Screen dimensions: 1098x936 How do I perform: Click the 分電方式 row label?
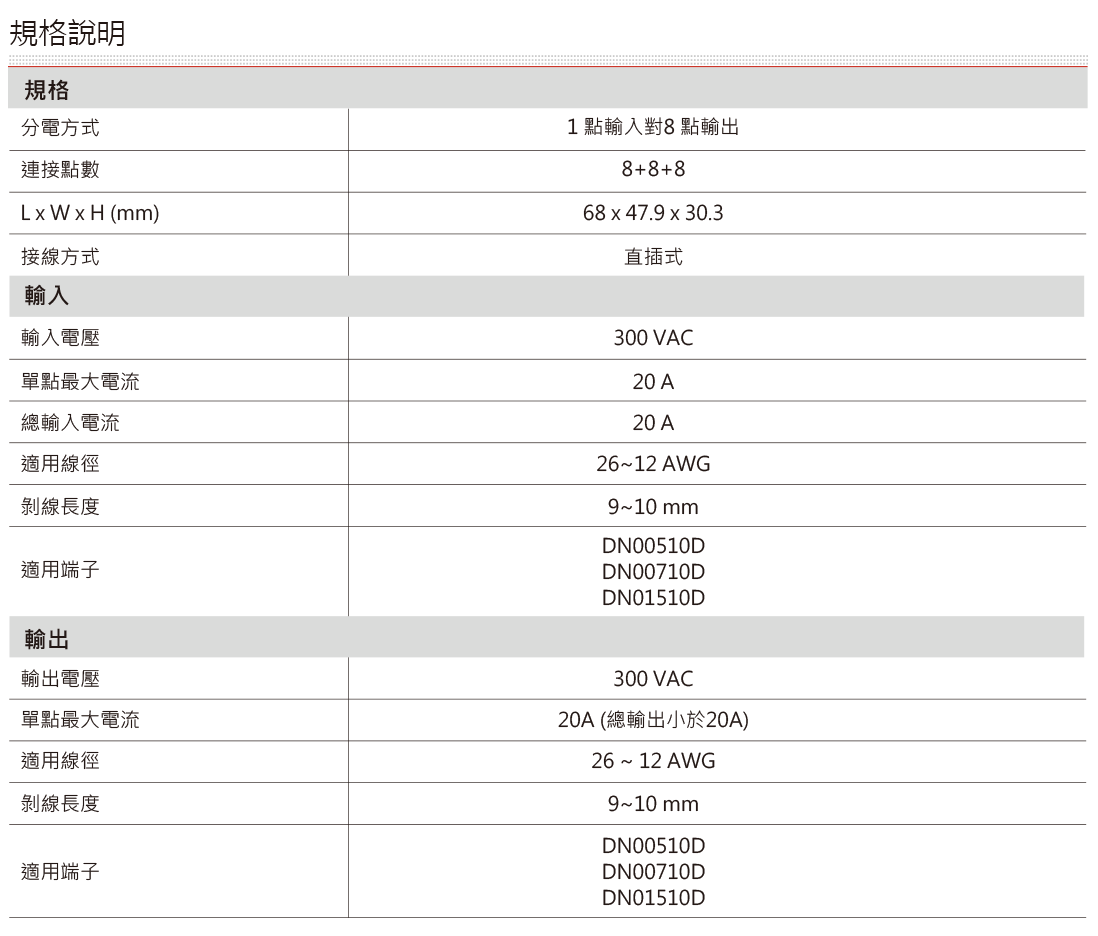(x=60, y=129)
